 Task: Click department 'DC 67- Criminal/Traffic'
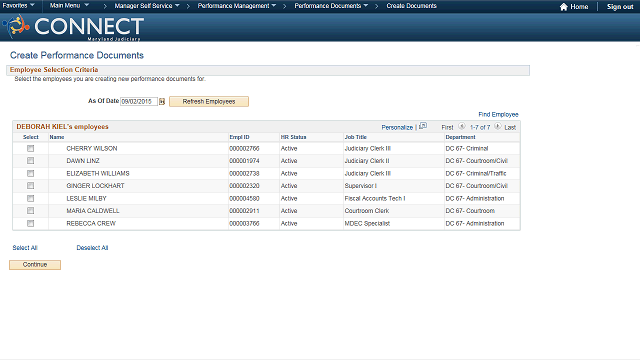[476, 173]
